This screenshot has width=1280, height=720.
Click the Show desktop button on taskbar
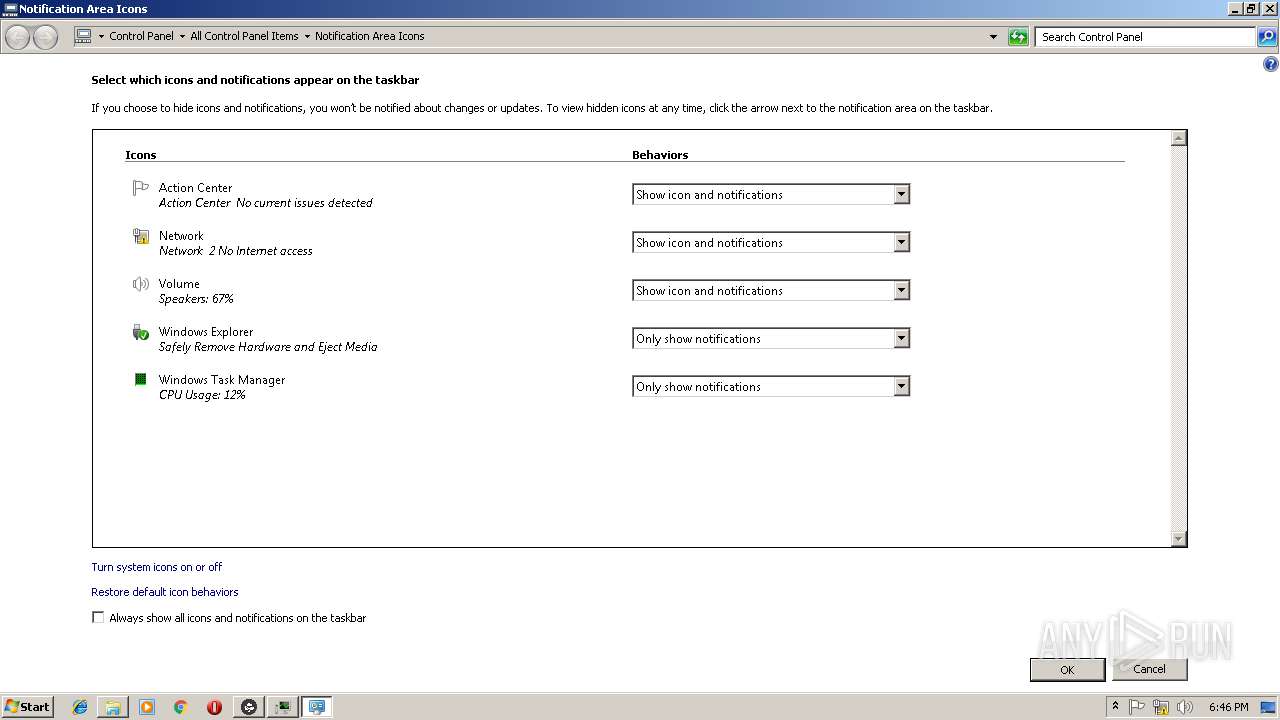(x=1270, y=707)
